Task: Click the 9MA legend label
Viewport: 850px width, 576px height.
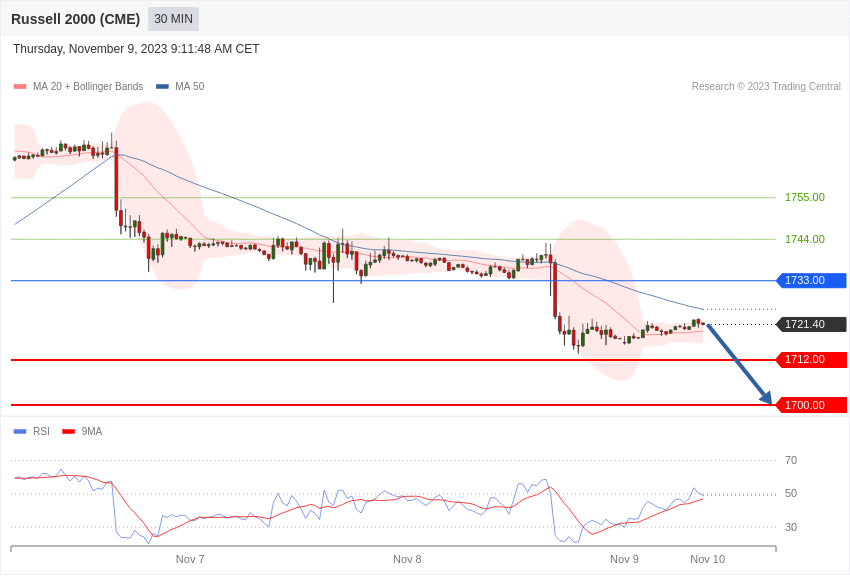Action: (x=92, y=431)
